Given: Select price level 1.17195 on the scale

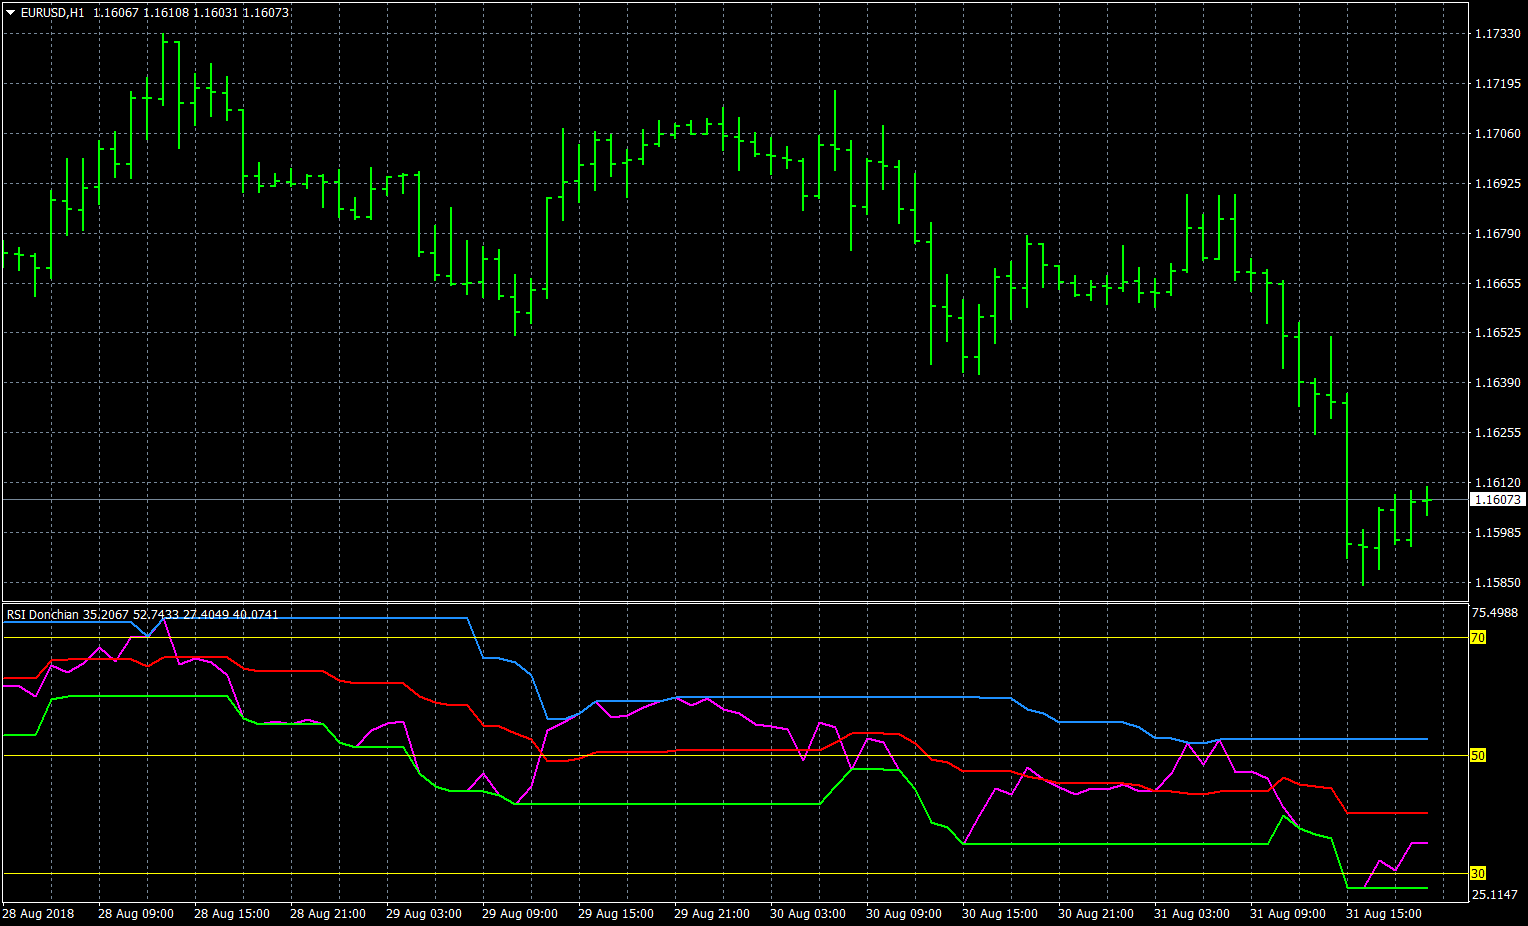Looking at the screenshot, I should click(x=1497, y=84).
